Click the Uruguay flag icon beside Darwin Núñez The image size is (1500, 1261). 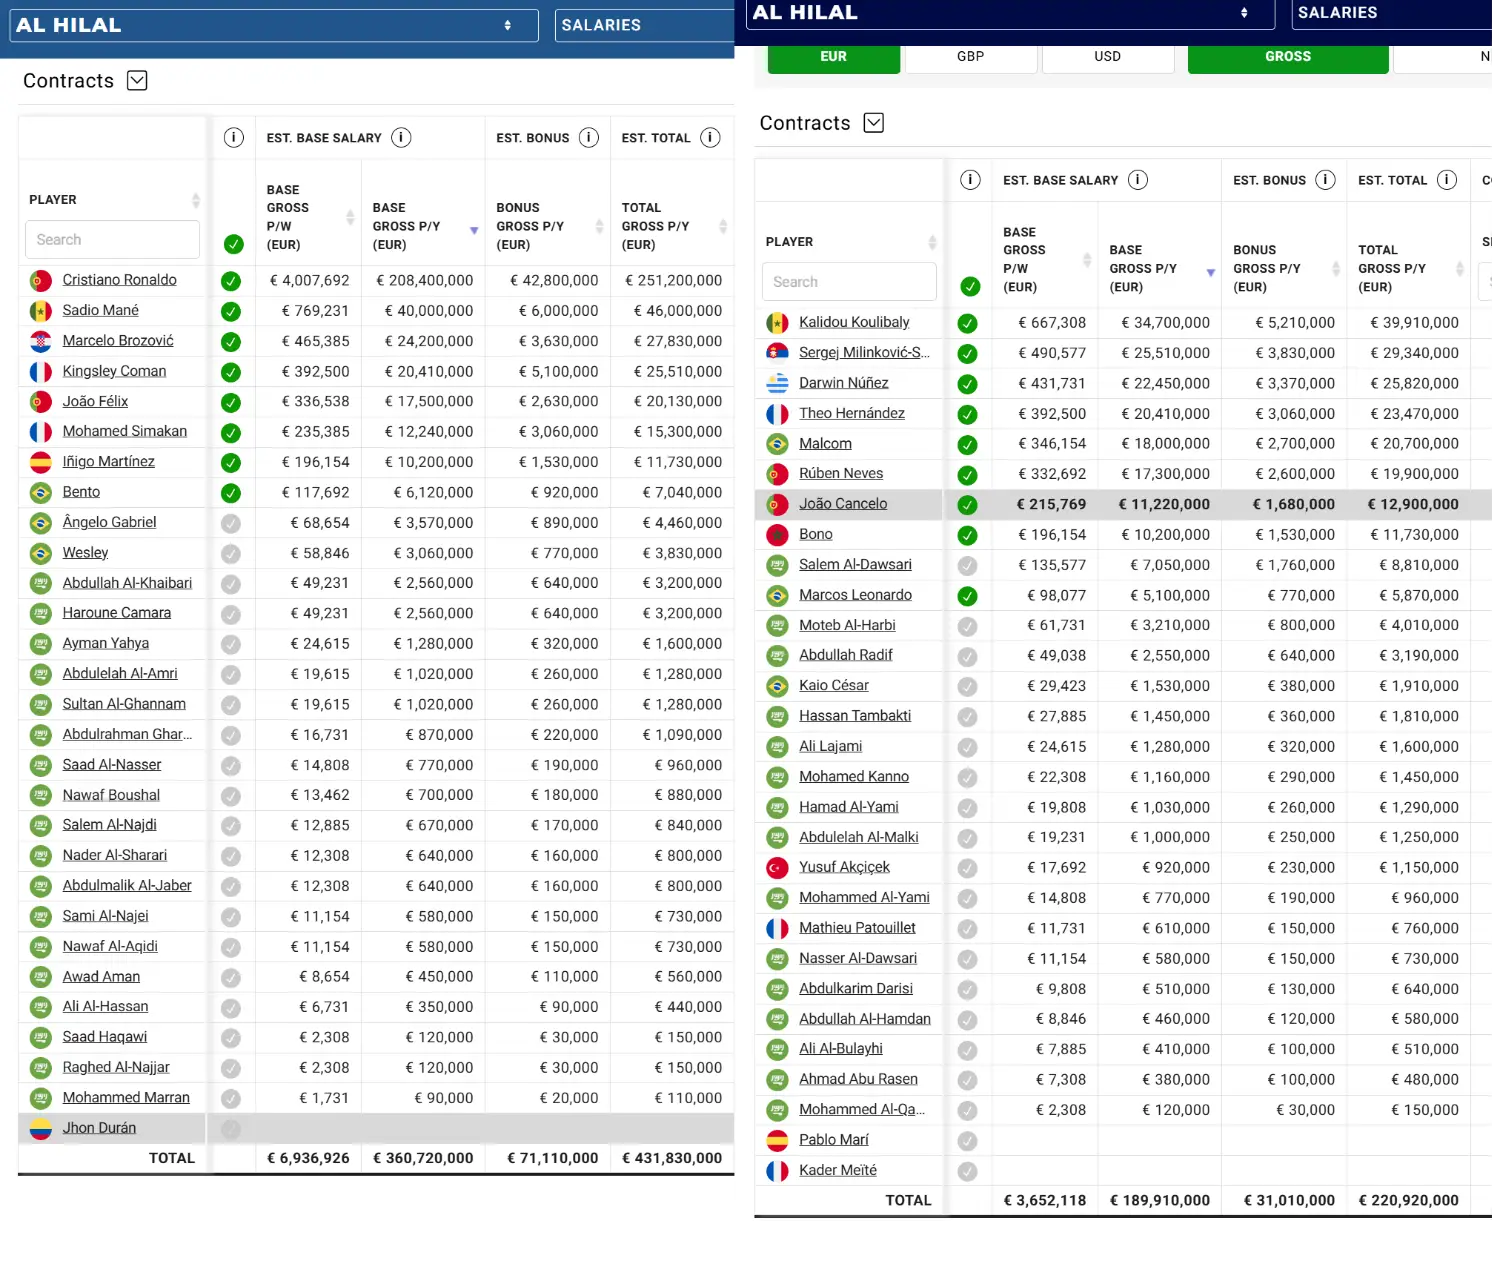tap(777, 384)
